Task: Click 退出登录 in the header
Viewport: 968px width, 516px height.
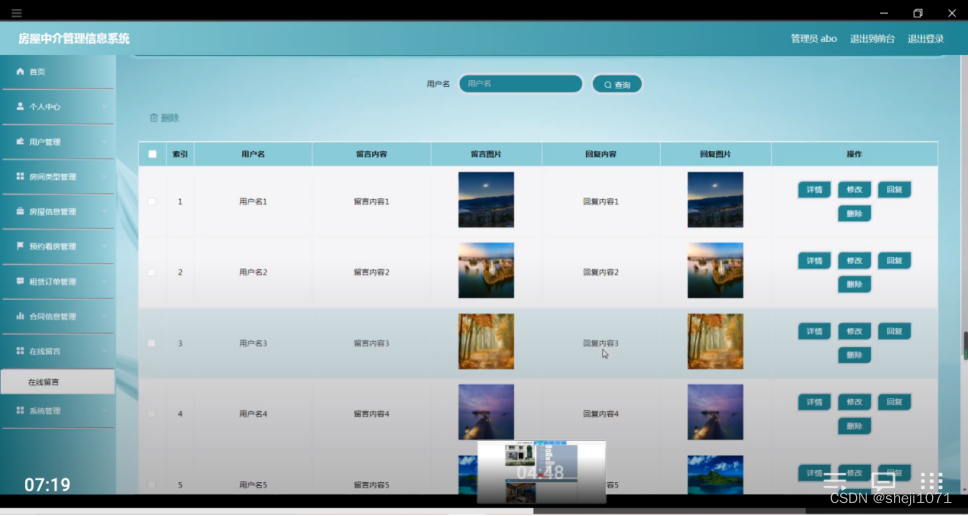Action: coord(925,39)
